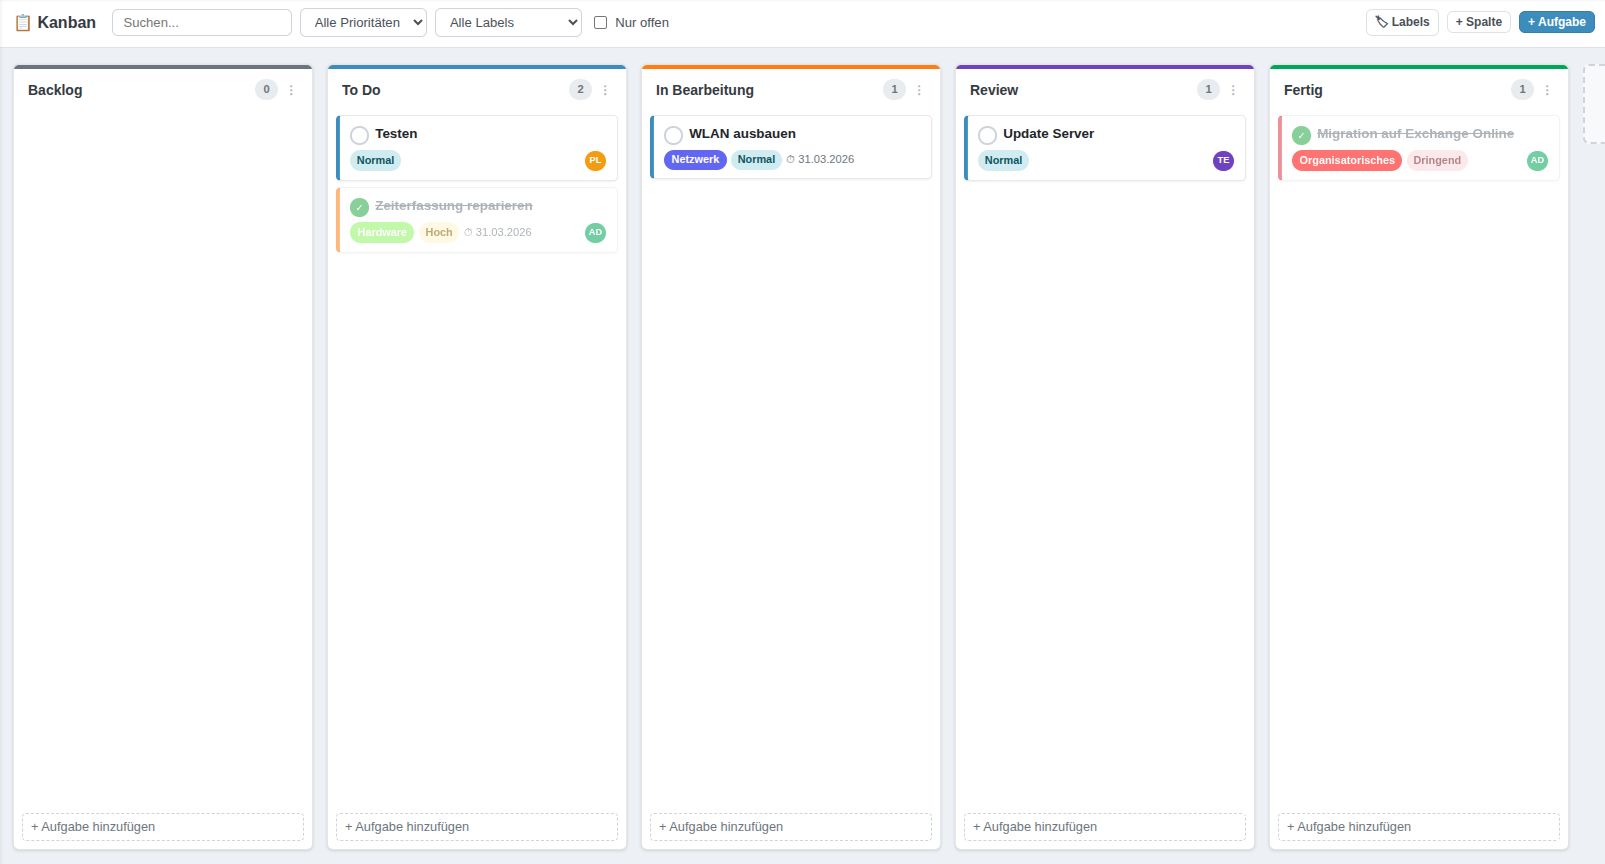Screen dimensions: 1605x864
Task: Mark Update Server as done
Action: click(x=988, y=135)
